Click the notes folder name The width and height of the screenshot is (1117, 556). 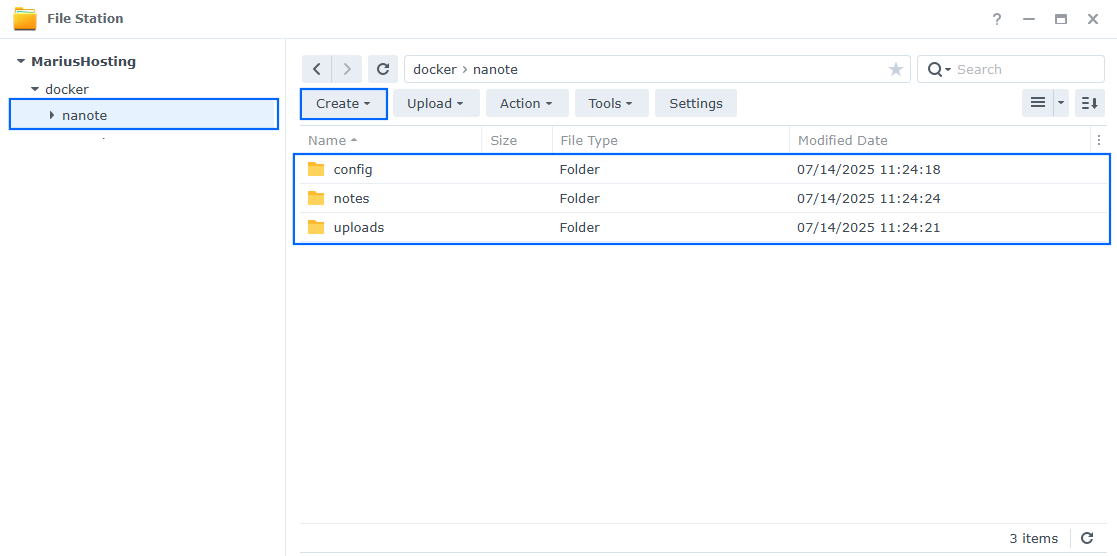pos(351,198)
